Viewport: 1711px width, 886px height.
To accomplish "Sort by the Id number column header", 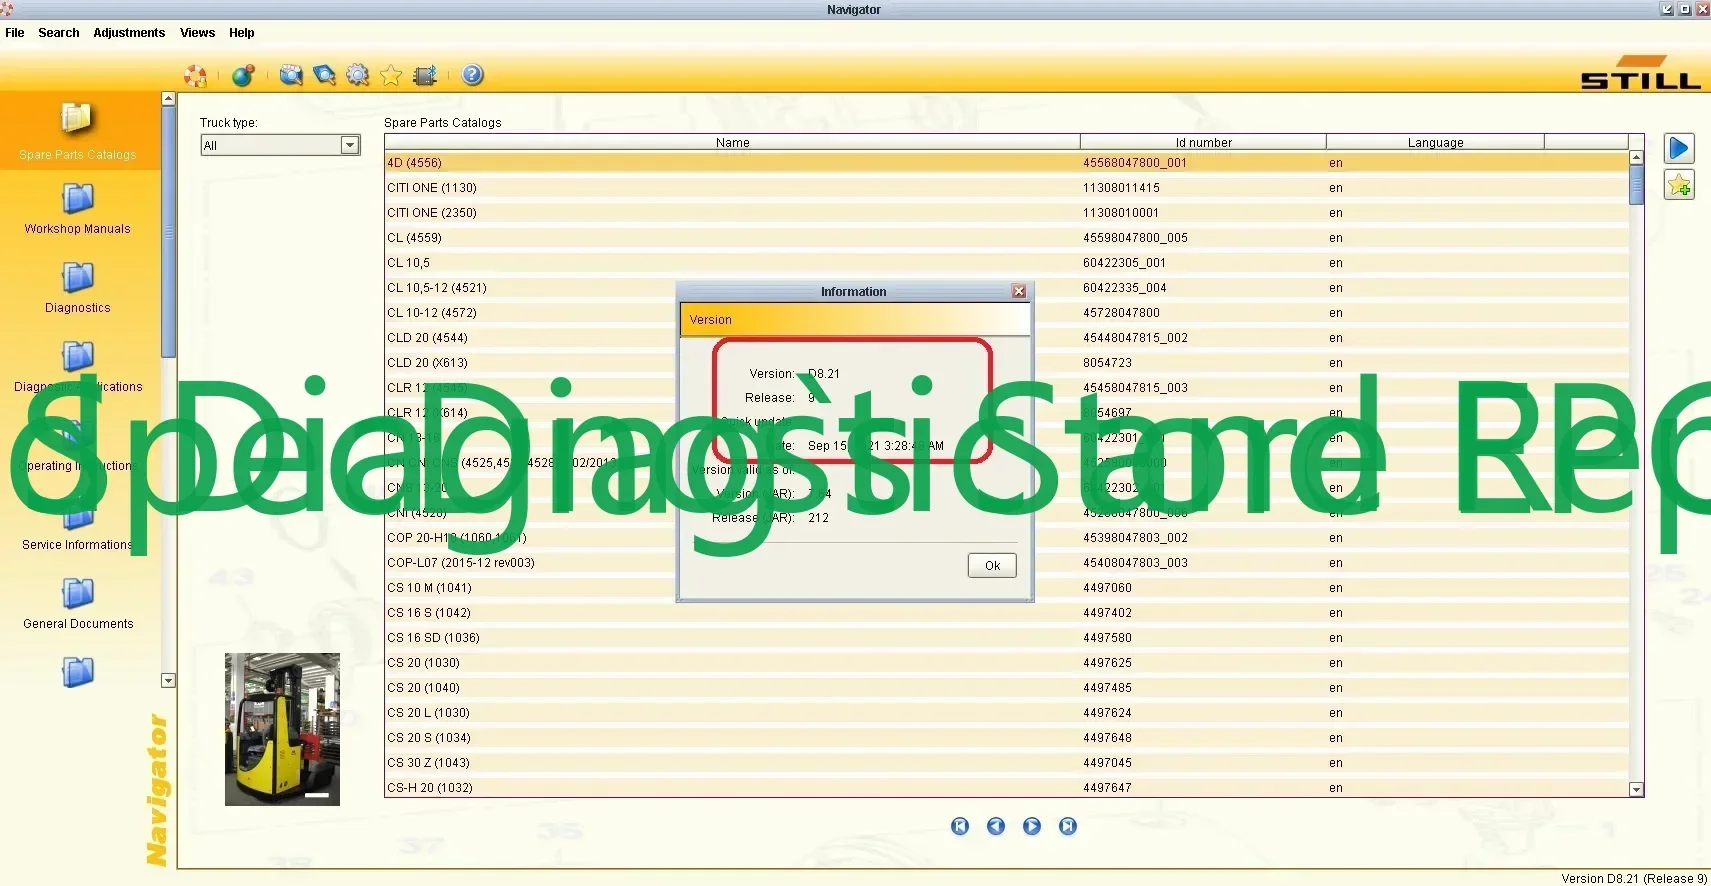I will point(1203,142).
